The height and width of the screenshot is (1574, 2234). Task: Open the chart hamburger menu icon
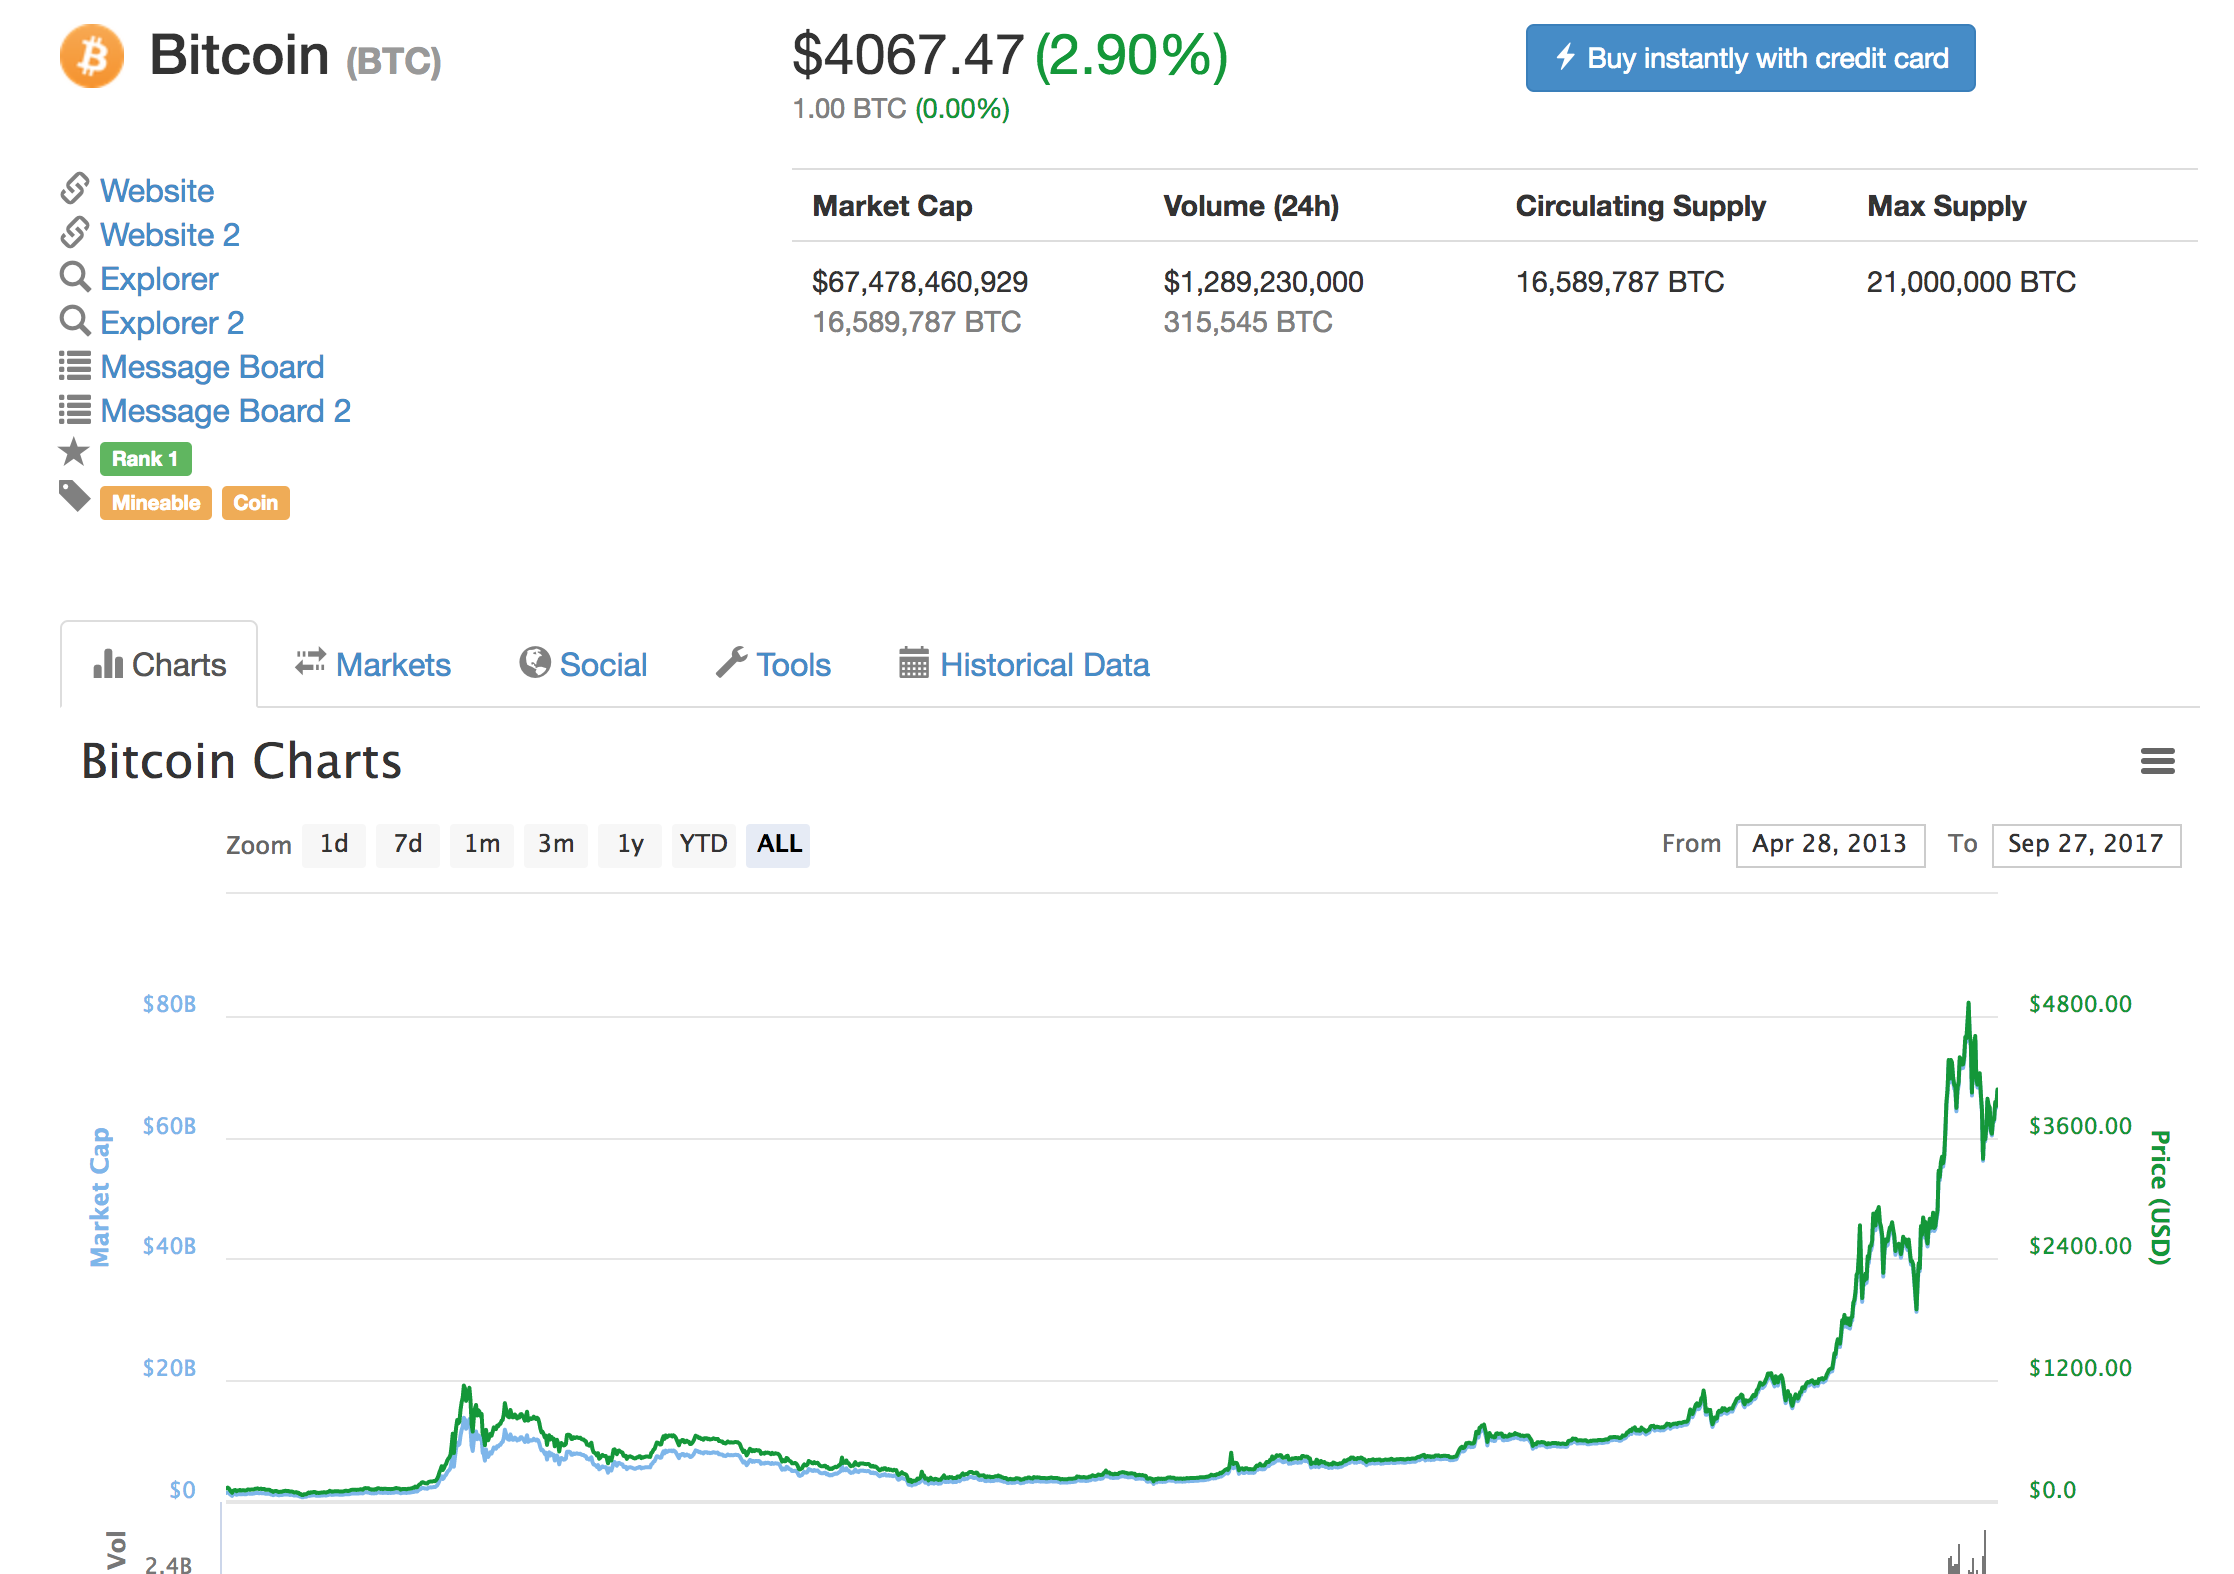click(2157, 762)
